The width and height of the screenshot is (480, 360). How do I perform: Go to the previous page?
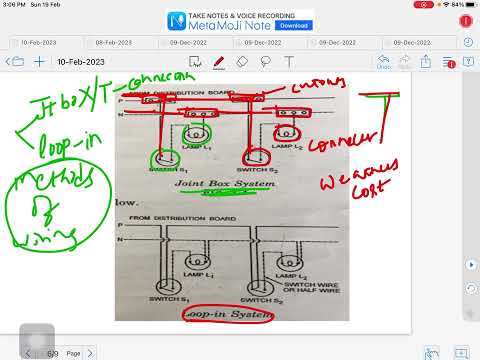point(28,353)
